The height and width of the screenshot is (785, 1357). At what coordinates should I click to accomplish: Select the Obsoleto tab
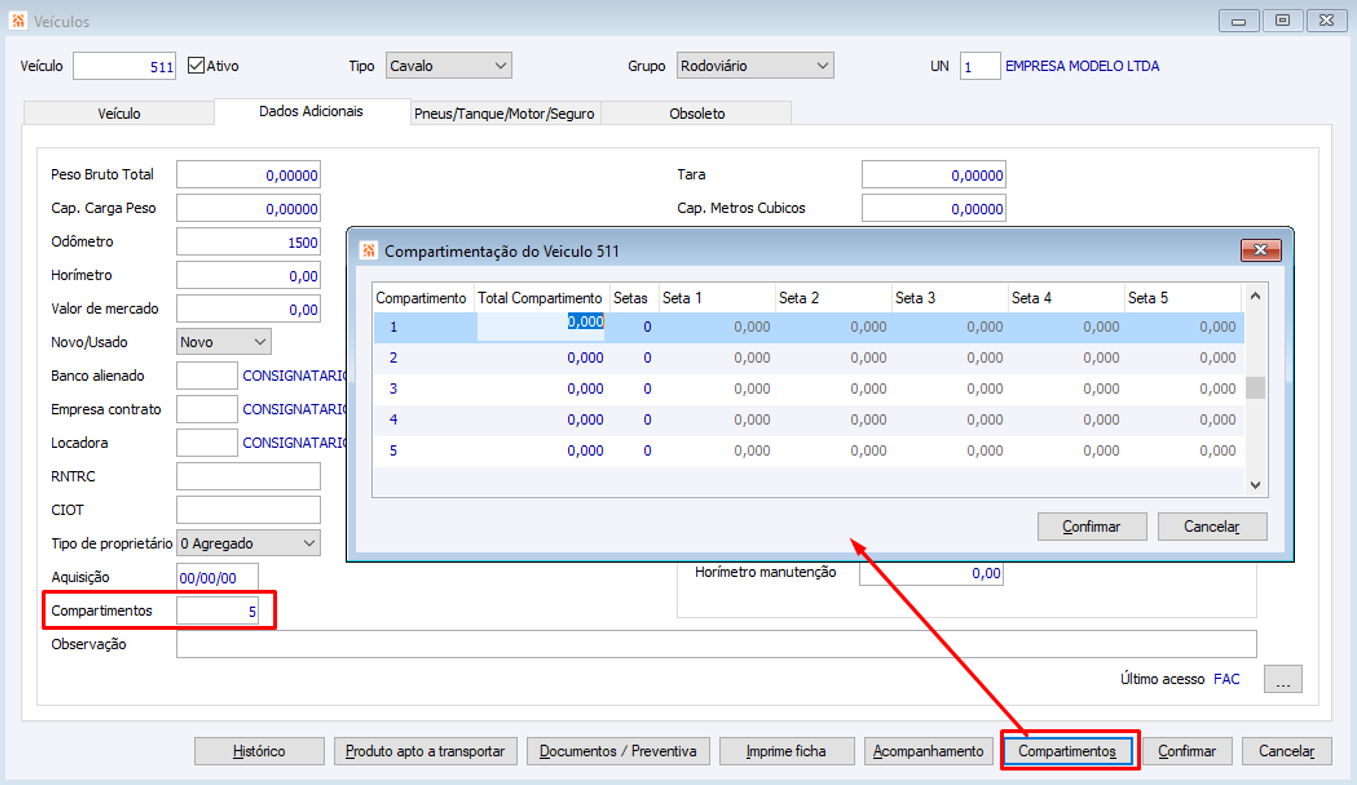coord(697,113)
